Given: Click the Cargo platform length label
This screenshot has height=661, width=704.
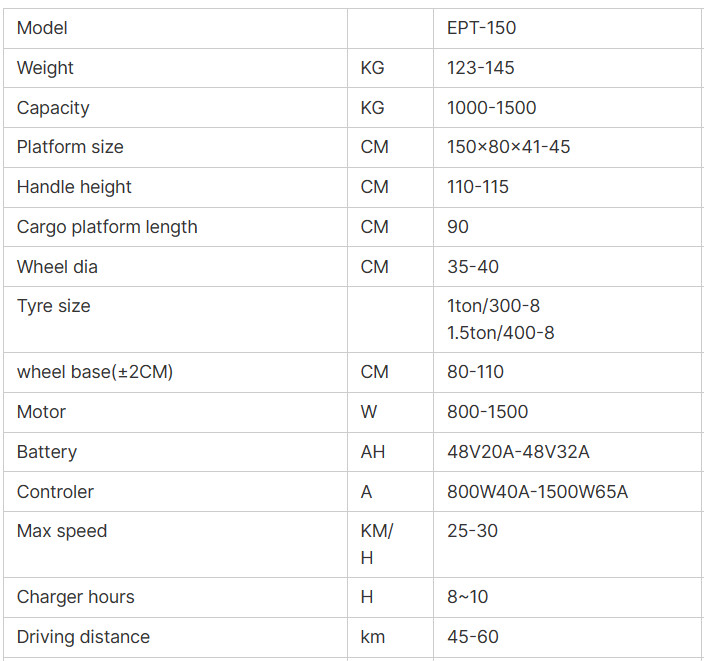Looking at the screenshot, I should [x=107, y=227].
